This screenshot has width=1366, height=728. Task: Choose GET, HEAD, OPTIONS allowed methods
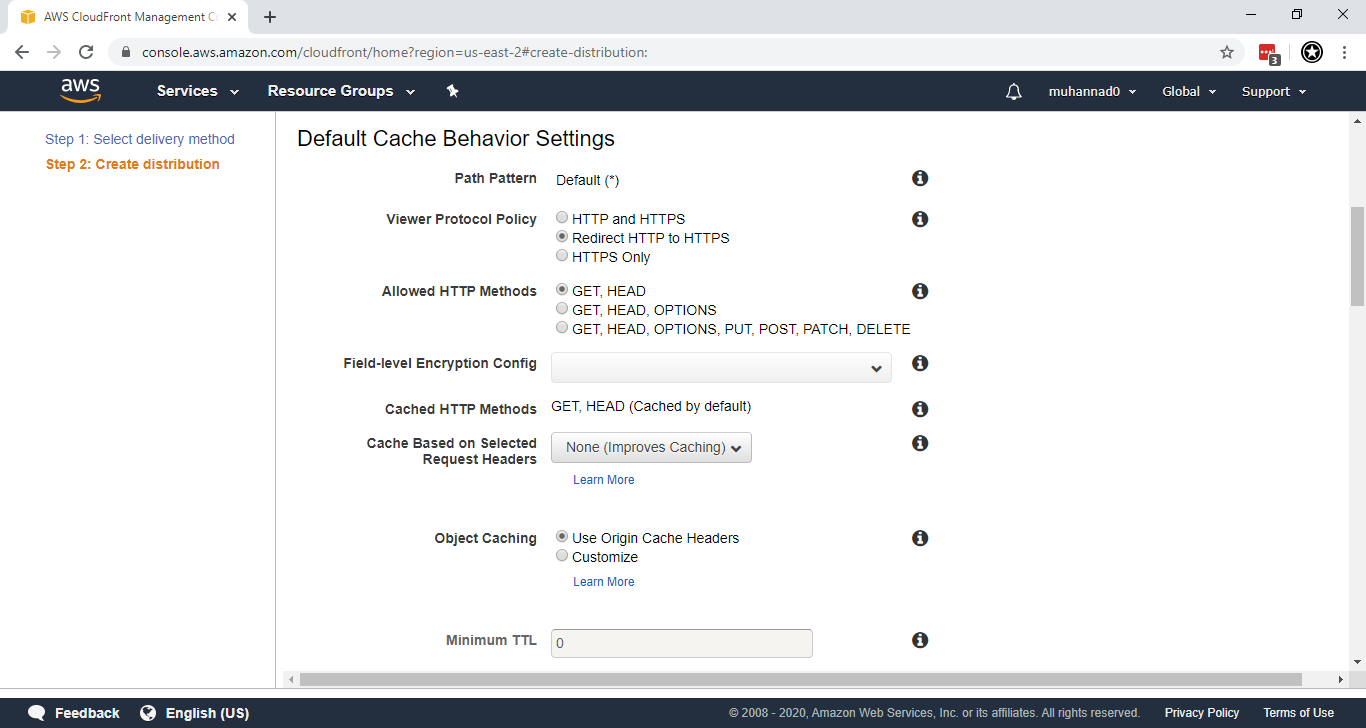pyautogui.click(x=562, y=308)
